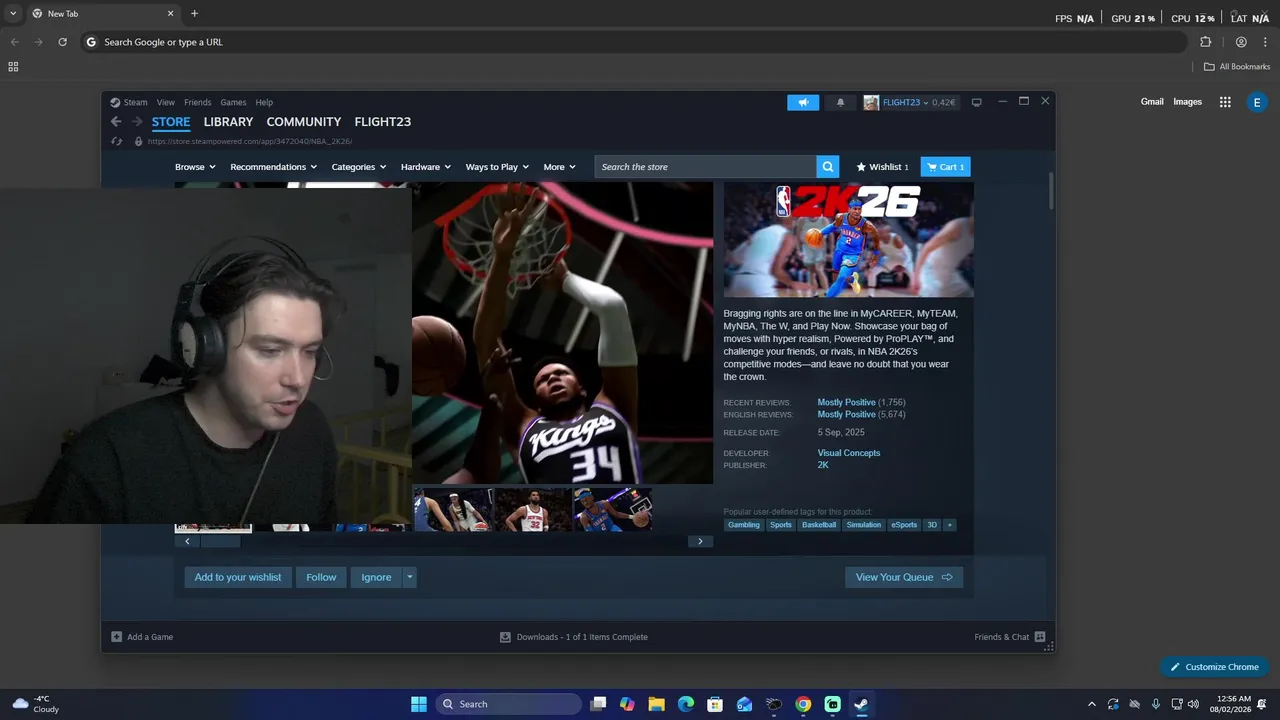Click Chrome address bar
Viewport: 1280px width, 720px height.
pyautogui.click(x=634, y=42)
